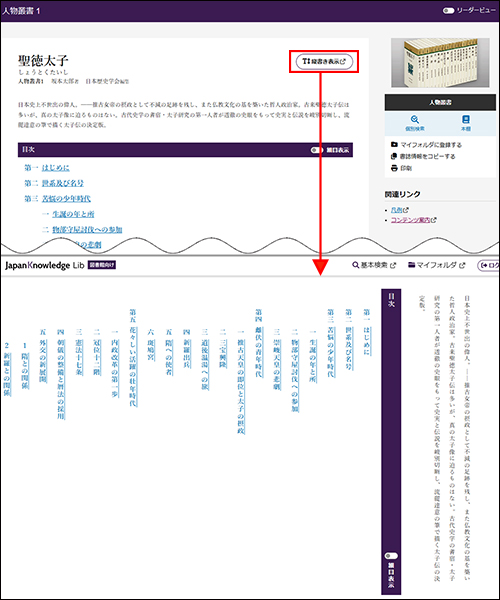Open the コンテンツ案内 related link

[x=414, y=220]
